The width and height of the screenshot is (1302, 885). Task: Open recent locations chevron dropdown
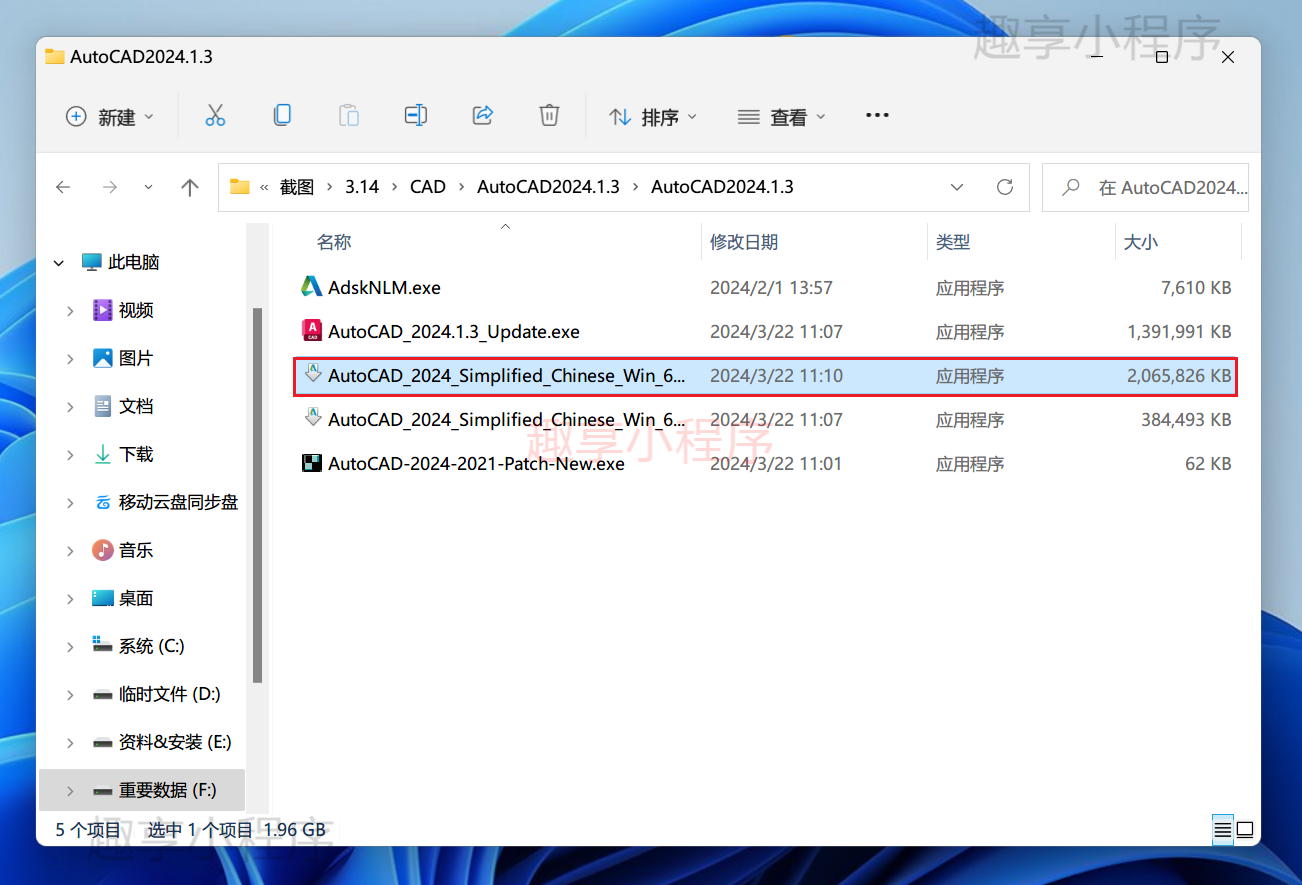click(149, 187)
